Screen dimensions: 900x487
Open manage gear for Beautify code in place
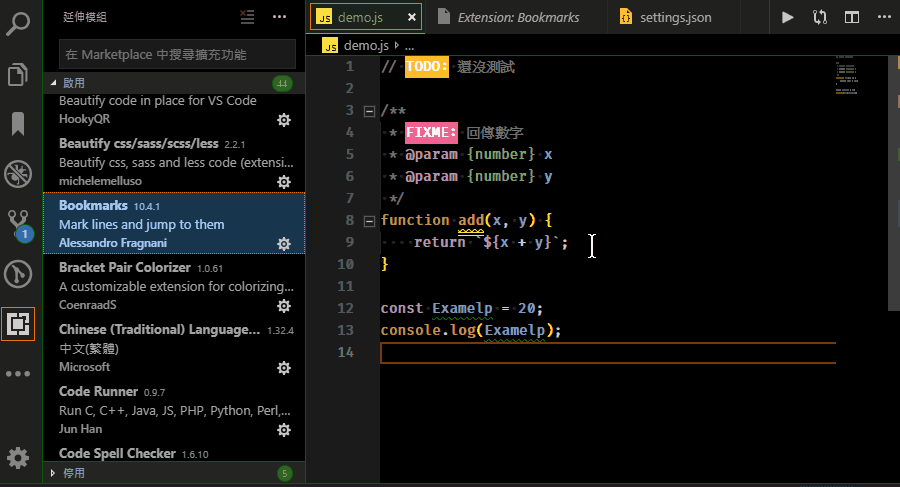(x=284, y=119)
